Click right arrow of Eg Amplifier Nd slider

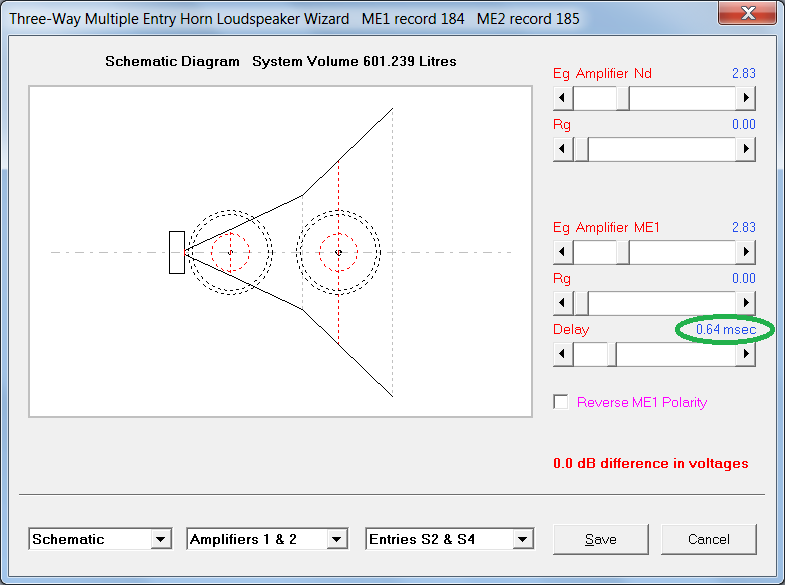pyautogui.click(x=745, y=98)
